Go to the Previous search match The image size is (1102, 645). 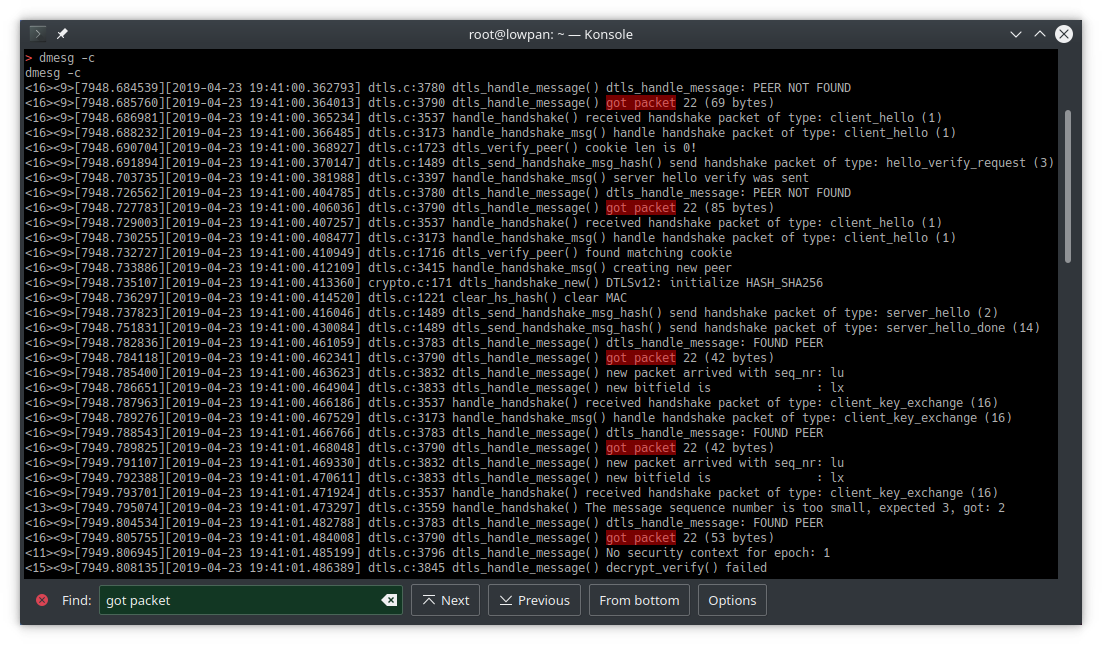(x=534, y=600)
